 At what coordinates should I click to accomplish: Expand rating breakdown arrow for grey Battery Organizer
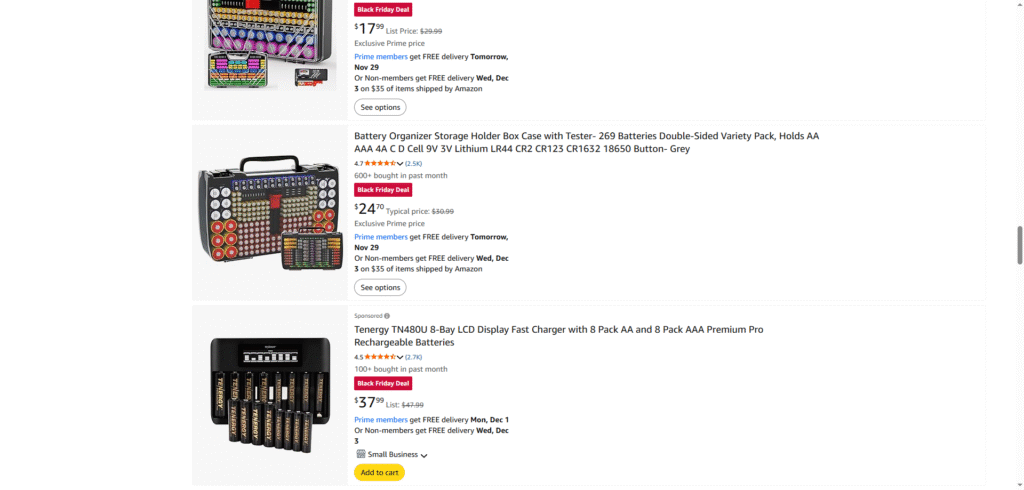click(400, 163)
